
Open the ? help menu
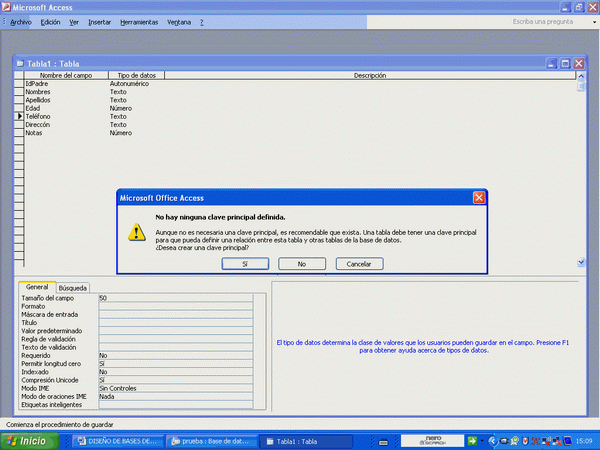(202, 22)
